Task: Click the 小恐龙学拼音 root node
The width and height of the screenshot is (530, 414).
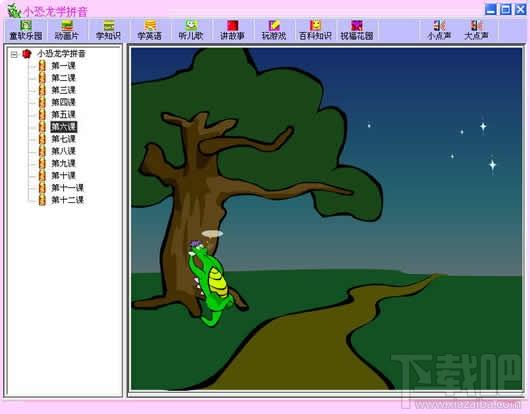Action: [x=61, y=53]
